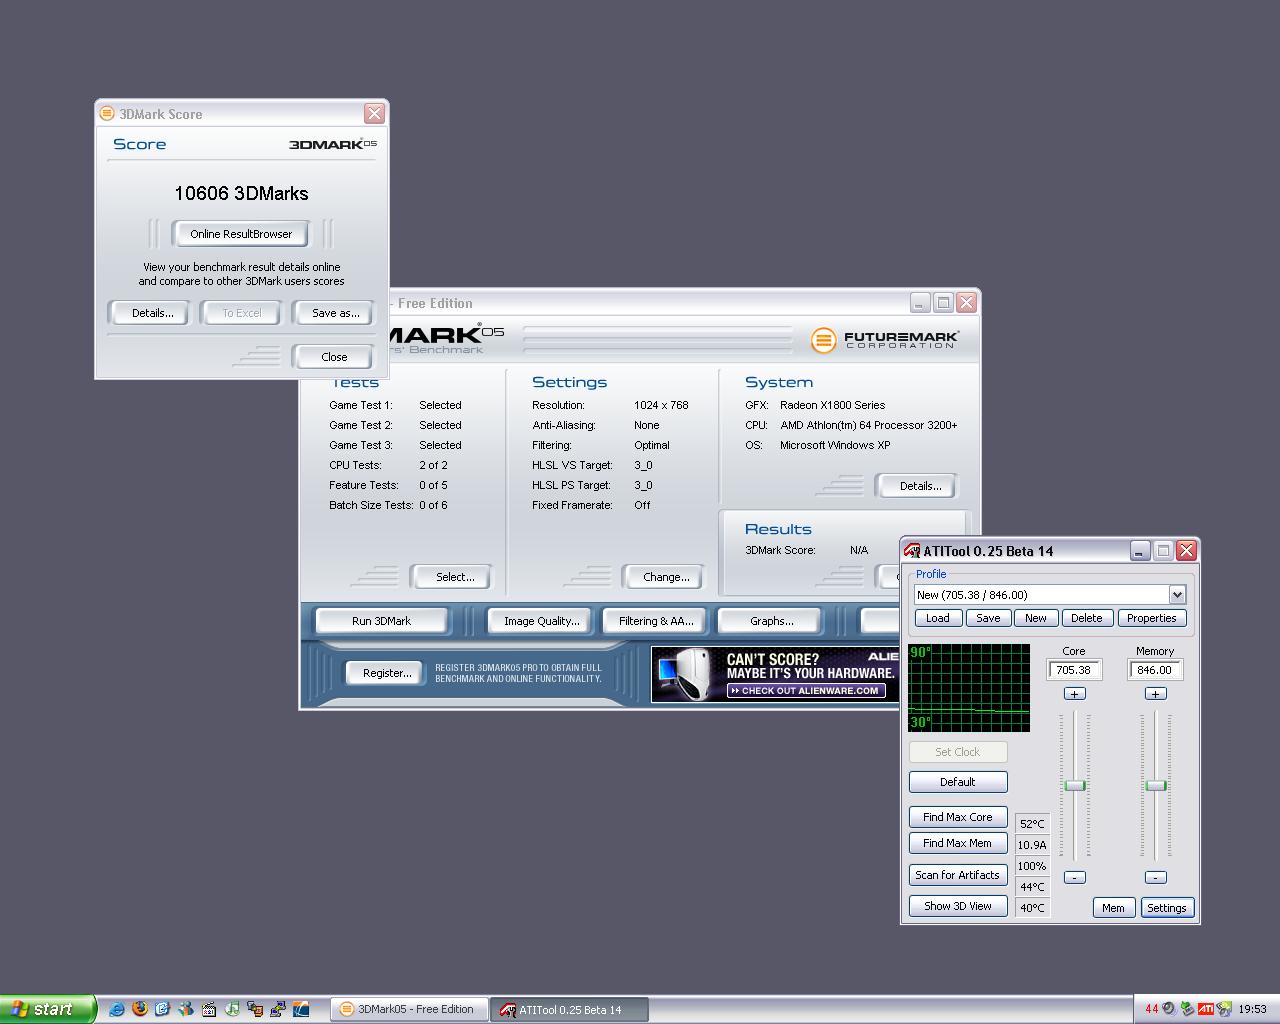Click the red 44 temperature tray icon

1152,1009
